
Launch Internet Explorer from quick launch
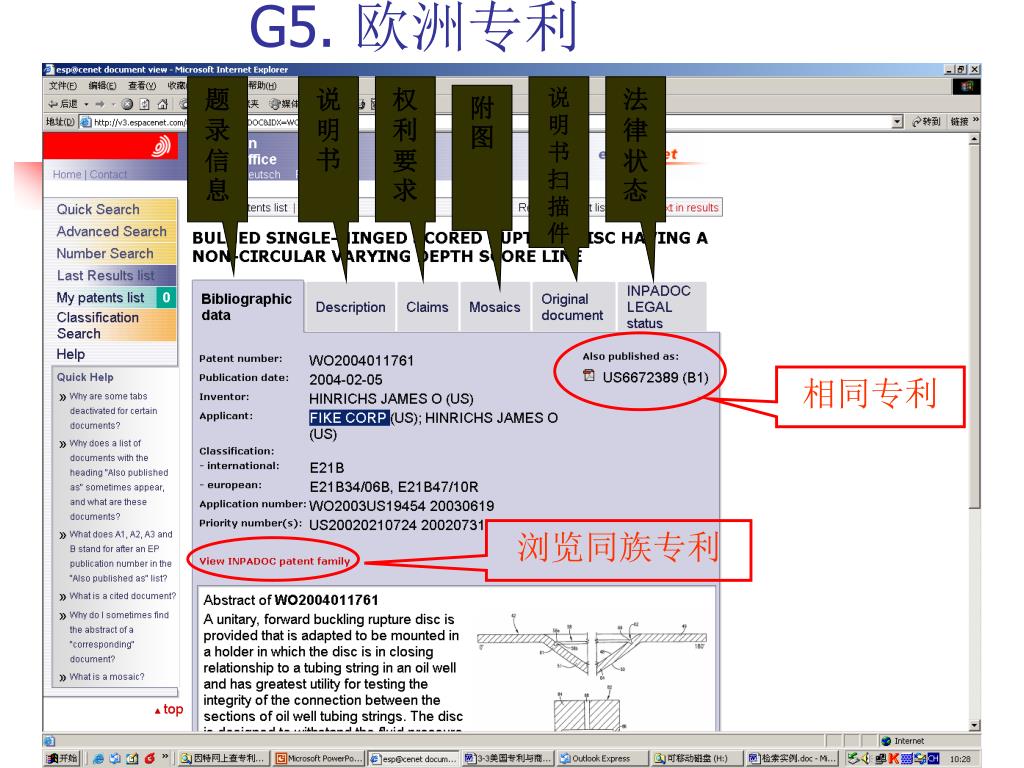pos(98,758)
